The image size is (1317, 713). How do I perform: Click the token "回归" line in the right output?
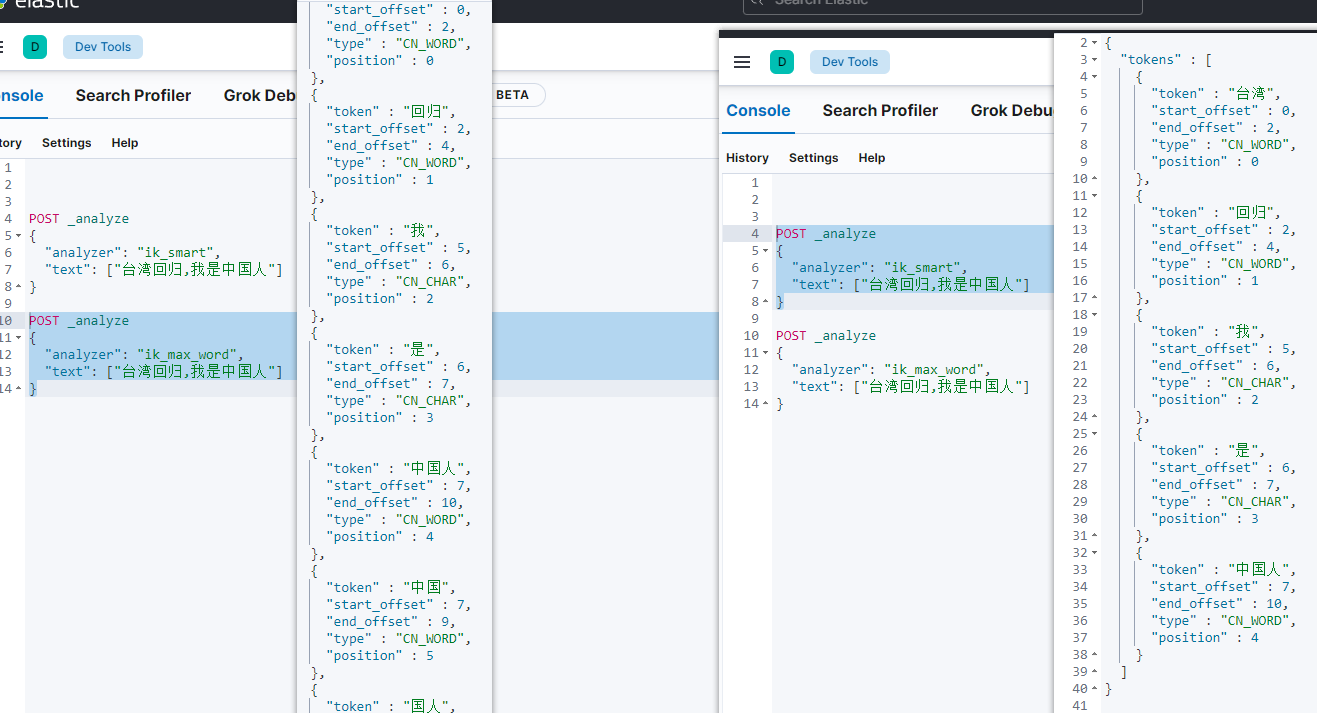1216,213
